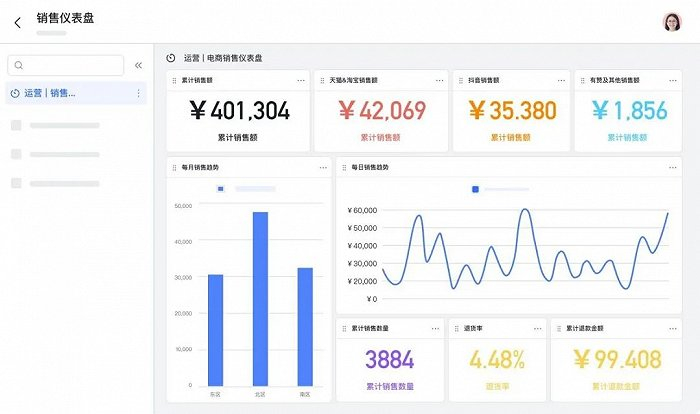Screen dimensions: 700x414
Task: Click the 每月销售趋势 card title
Action: click(200, 167)
